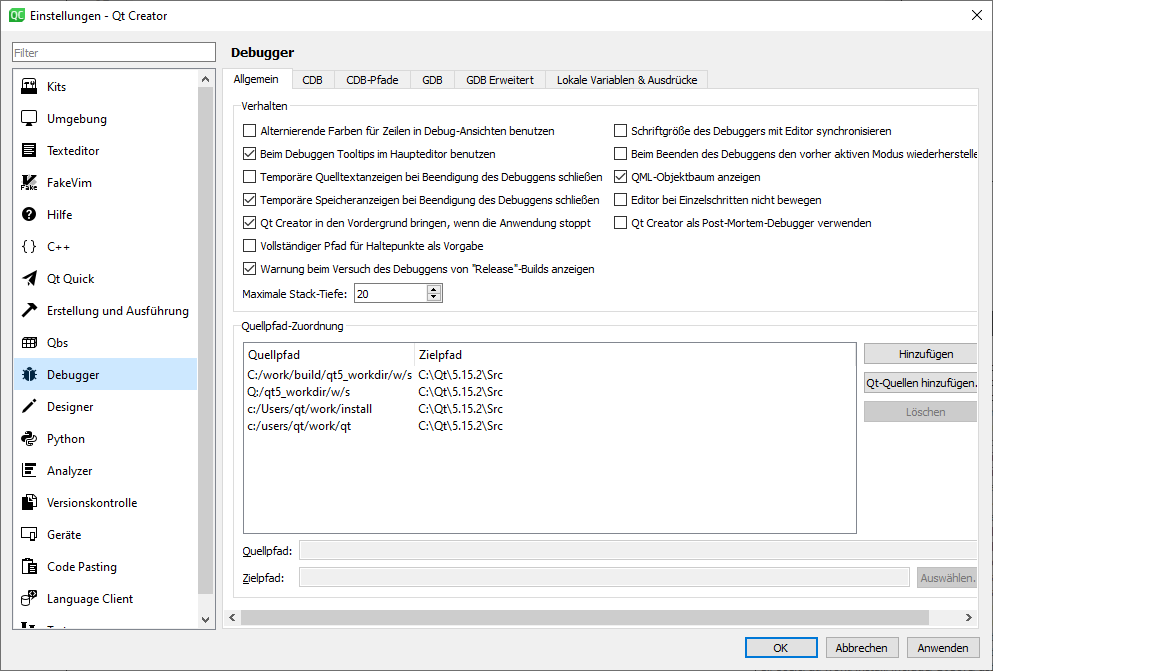Cancel with the Abbrechen button
Screen dimensions: 1149x671
pos(862,648)
